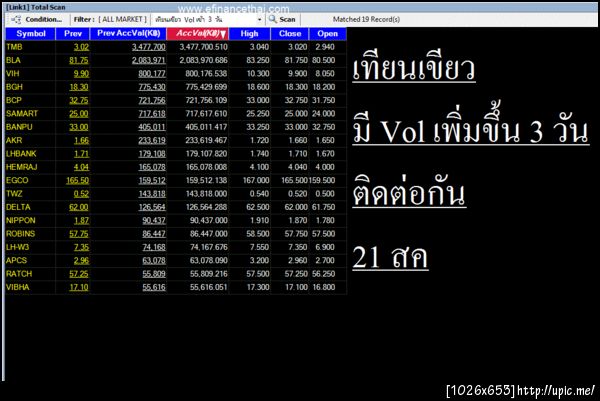Select the BLA symbol row
The width and height of the screenshot is (600, 401).
176,60
